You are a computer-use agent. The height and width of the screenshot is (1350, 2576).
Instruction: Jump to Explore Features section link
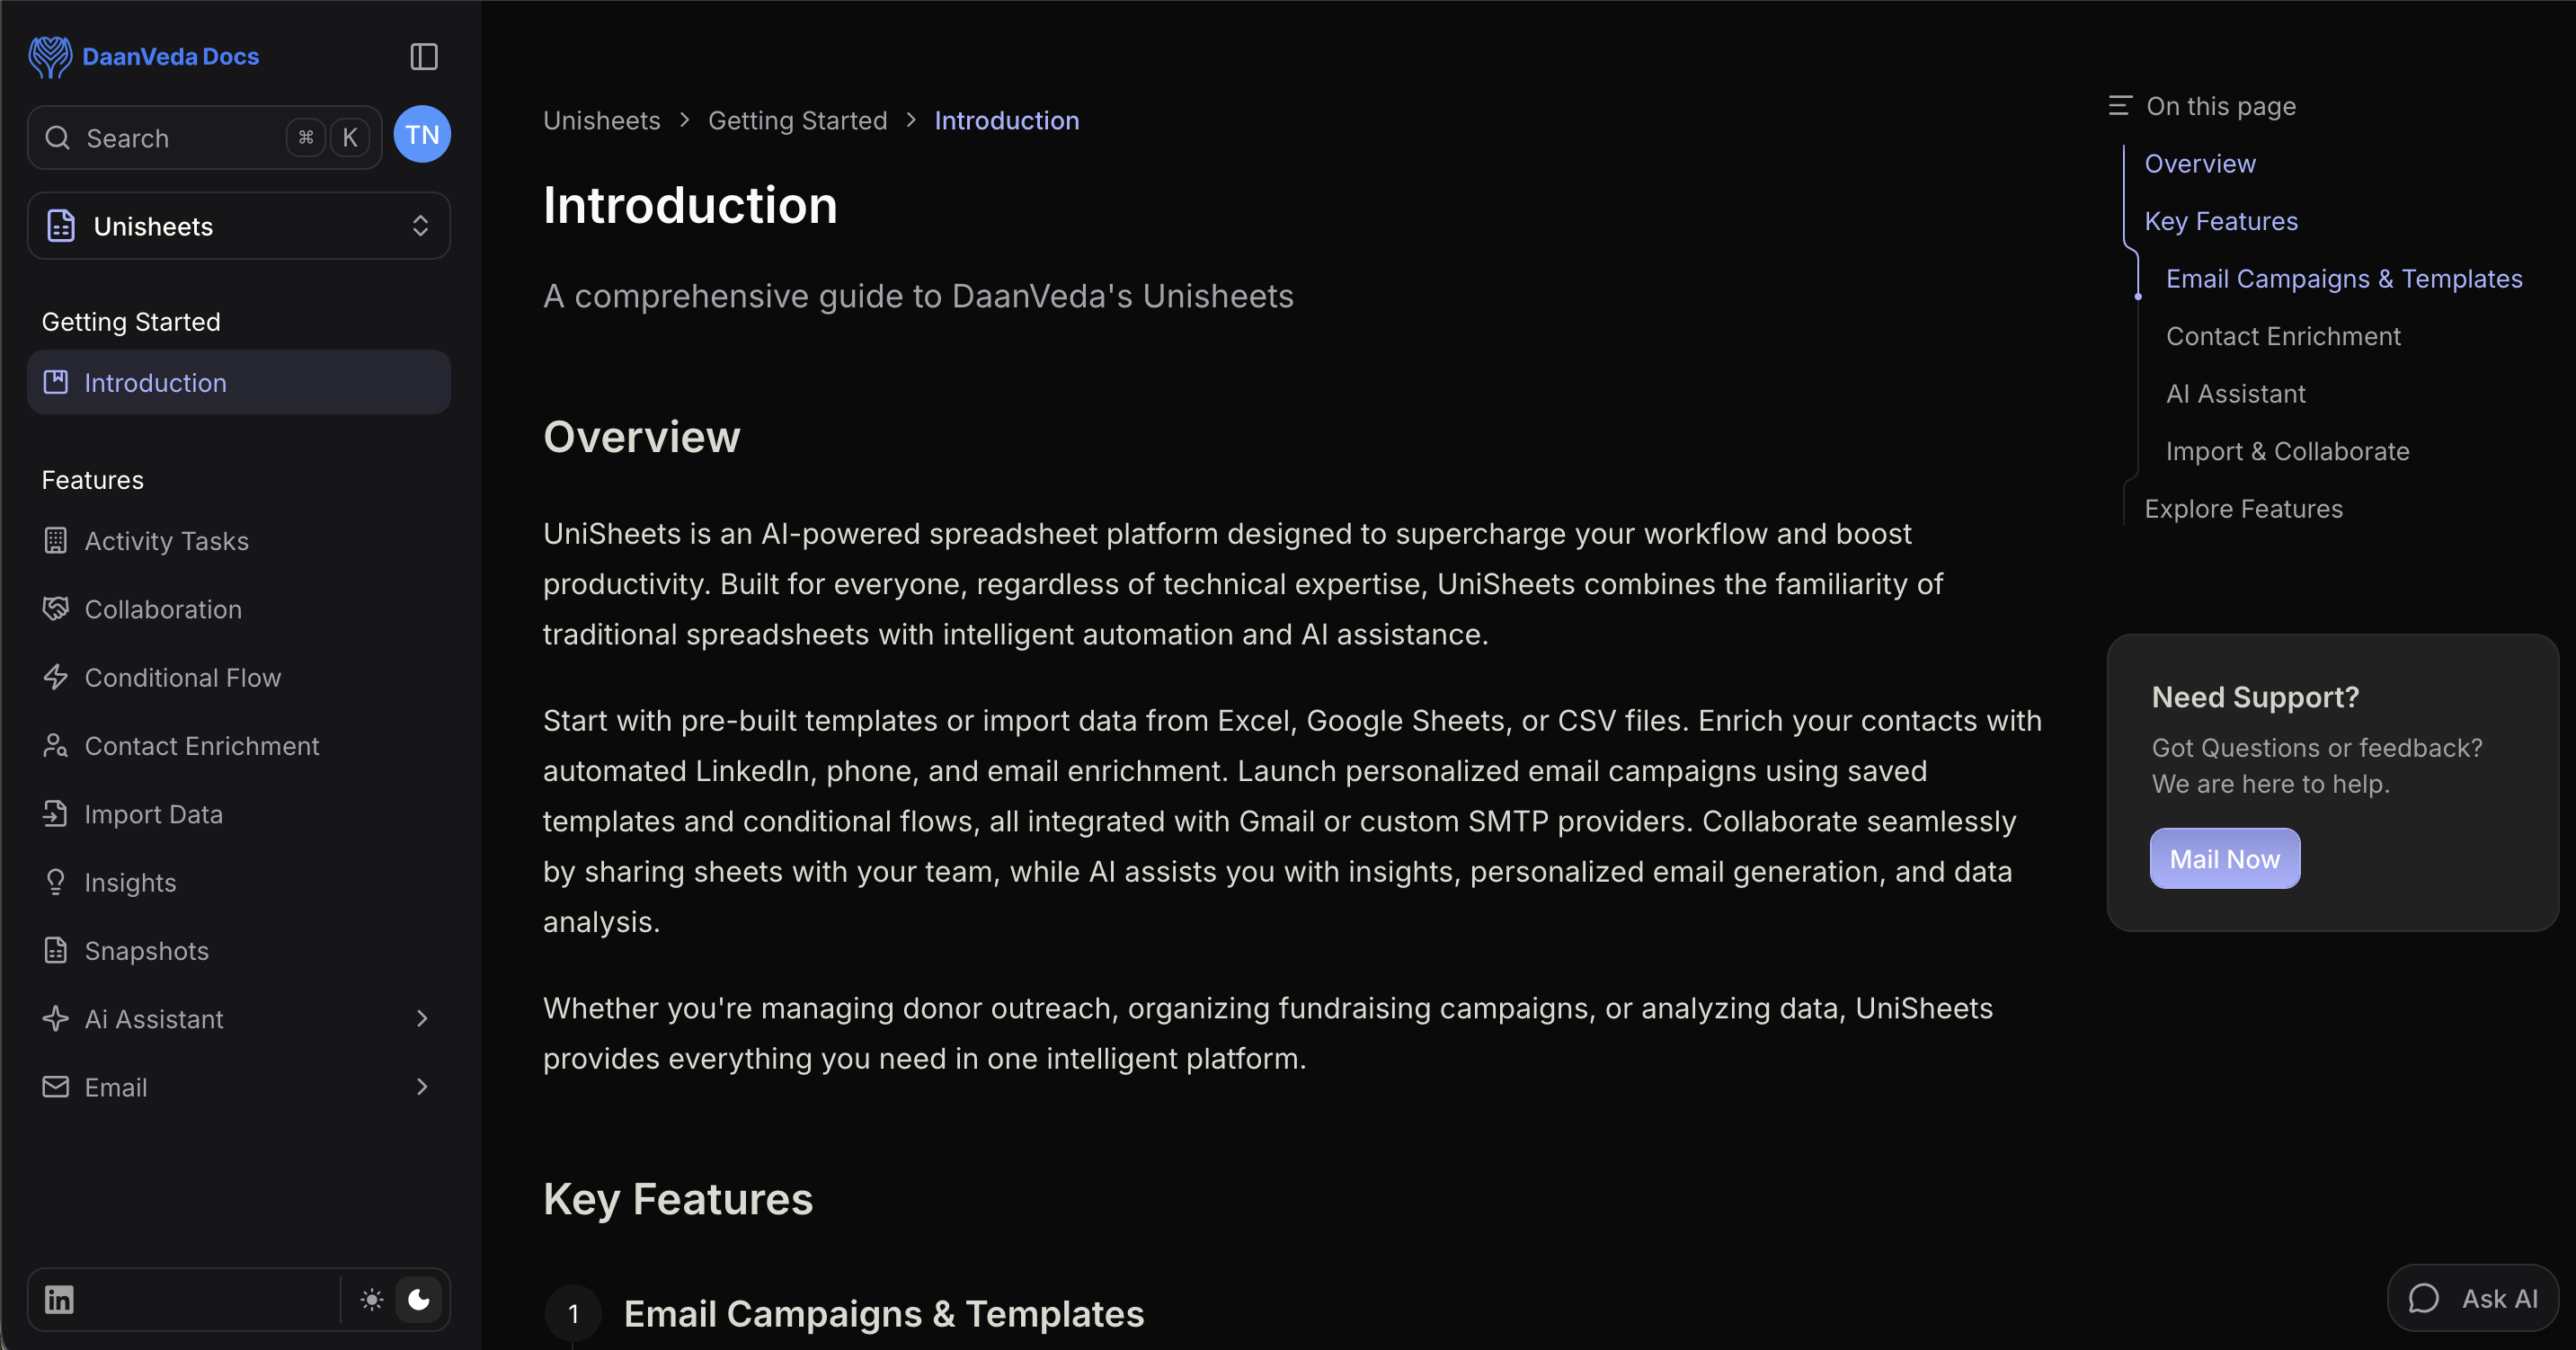2243,509
